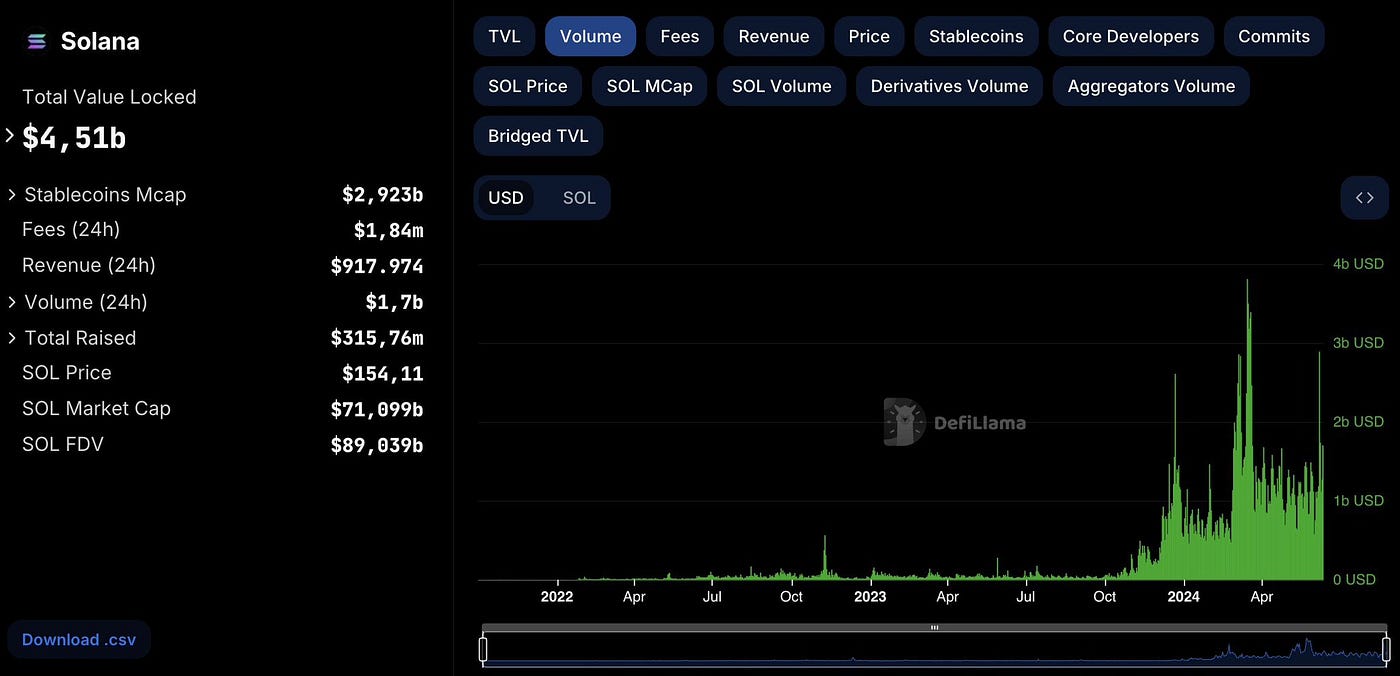The height and width of the screenshot is (676, 1400).
Task: Display the SOL MCap chart
Action: coord(649,86)
